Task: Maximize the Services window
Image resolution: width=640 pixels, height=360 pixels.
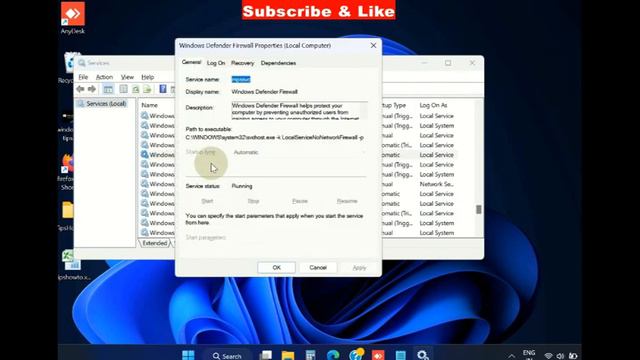Action: coord(448,63)
